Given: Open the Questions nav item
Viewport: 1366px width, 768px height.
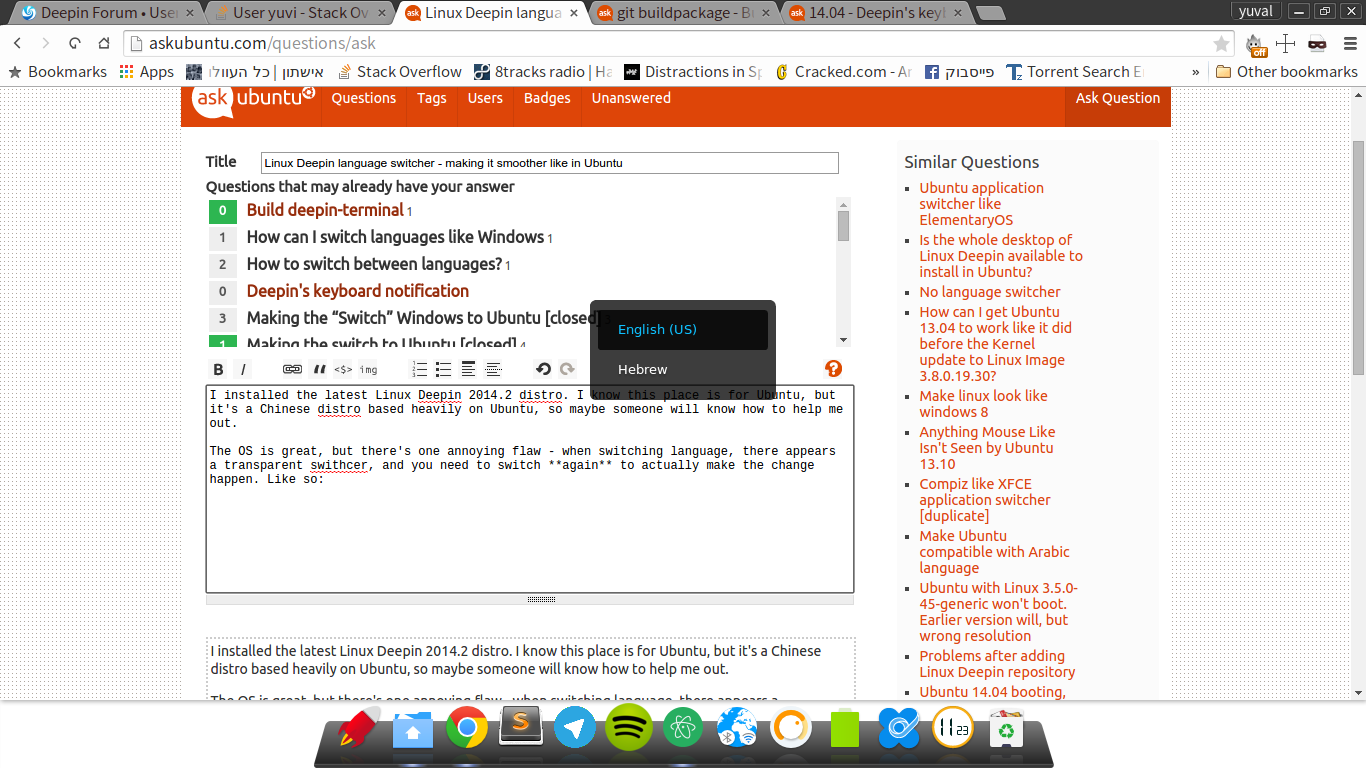Looking at the screenshot, I should (x=364, y=98).
